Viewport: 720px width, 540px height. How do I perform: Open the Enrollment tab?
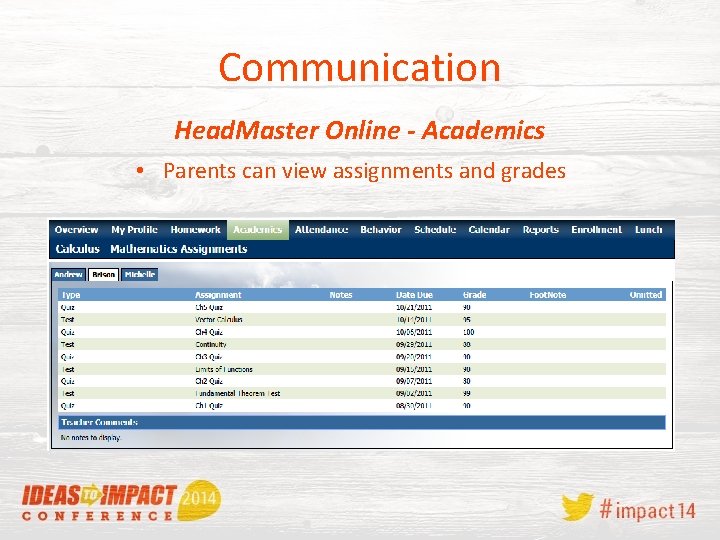[x=596, y=230]
